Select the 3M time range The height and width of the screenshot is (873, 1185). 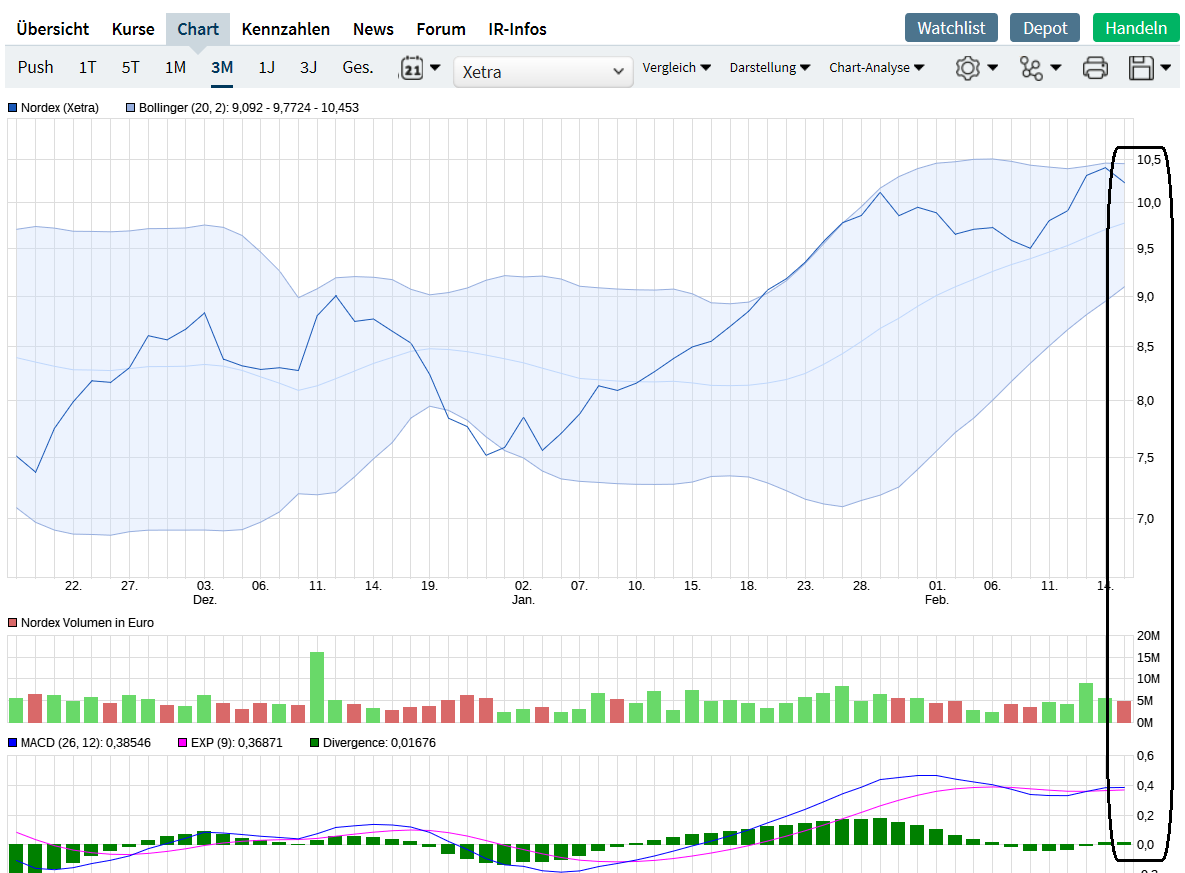222,67
